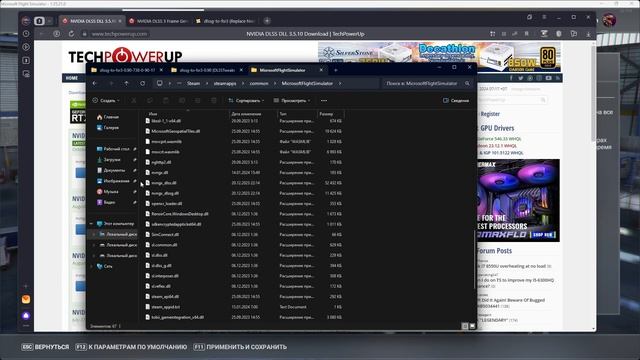640x360 pixels.
Task: Switch to dlssg-to-fsr3 browser tab
Action: point(225,21)
